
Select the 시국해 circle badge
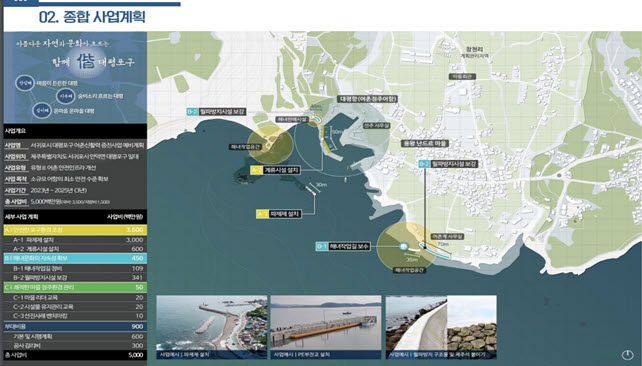pos(66,96)
